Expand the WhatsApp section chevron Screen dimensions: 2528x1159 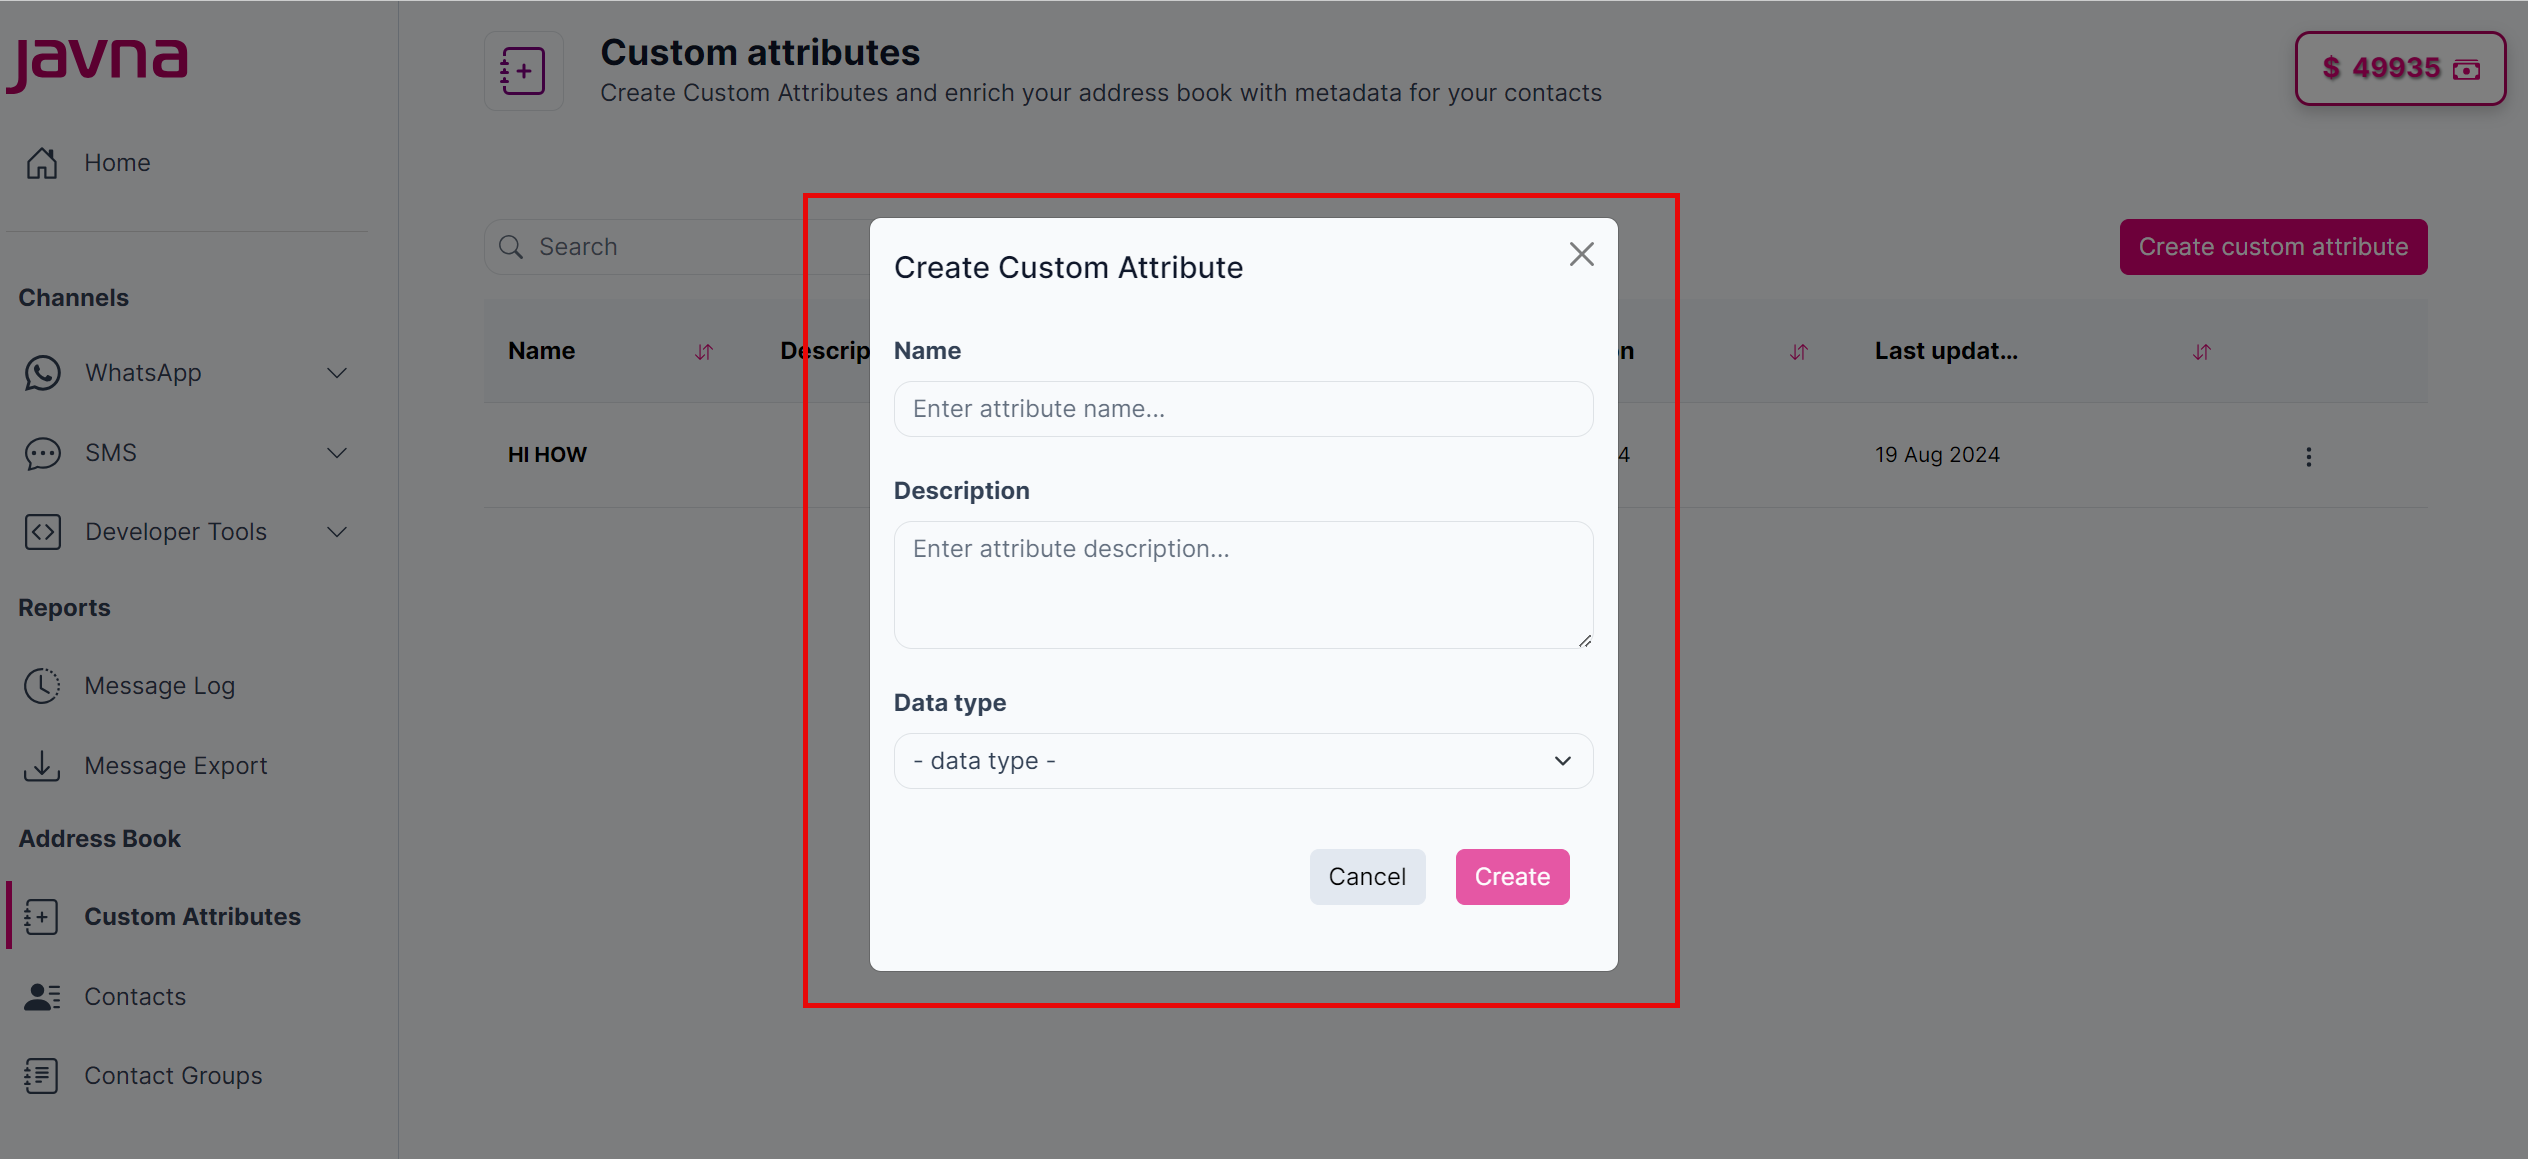pyautogui.click(x=337, y=372)
